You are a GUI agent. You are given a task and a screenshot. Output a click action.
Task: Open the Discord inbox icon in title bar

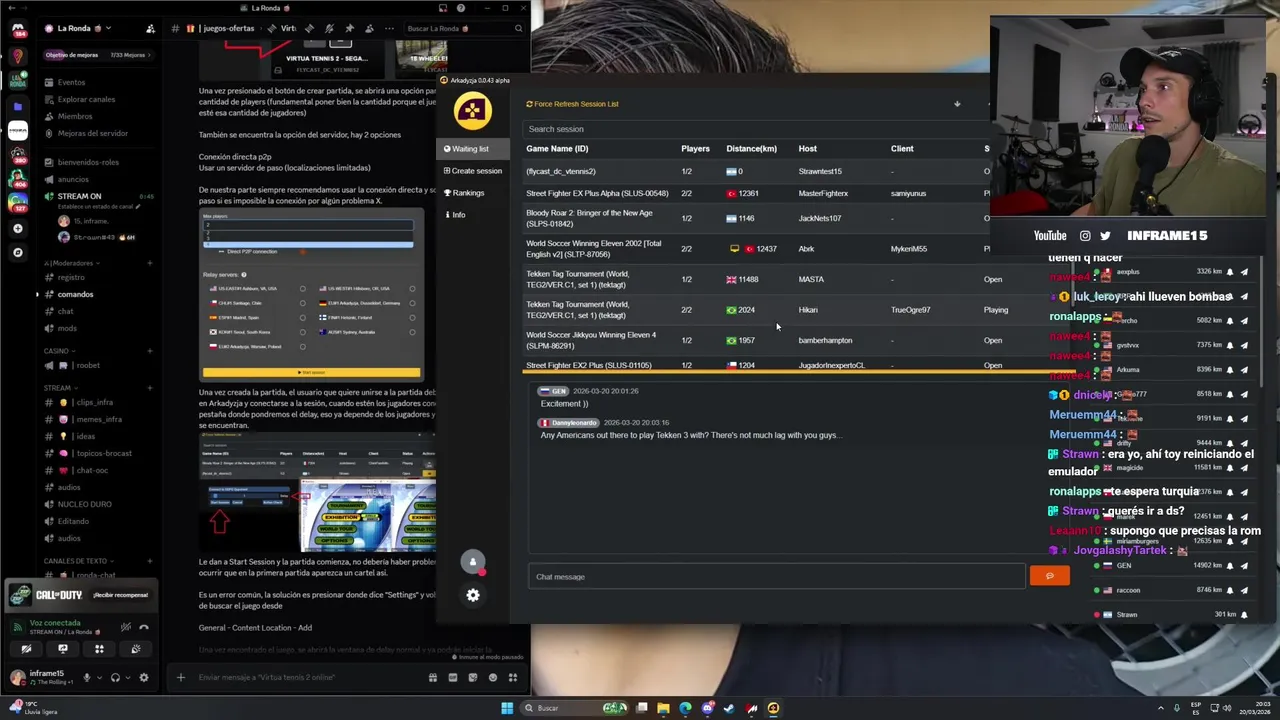coord(442,8)
